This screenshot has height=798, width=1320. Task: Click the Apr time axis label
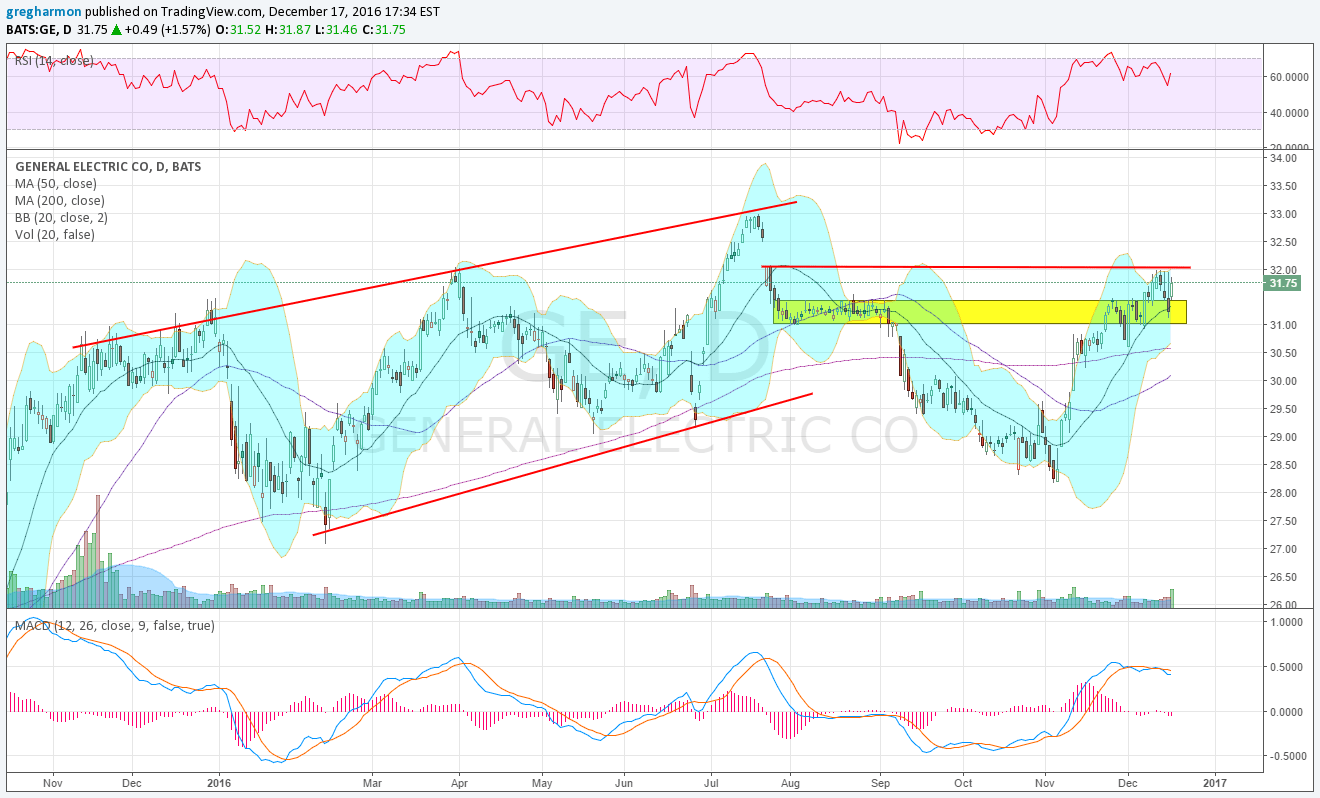click(x=459, y=784)
